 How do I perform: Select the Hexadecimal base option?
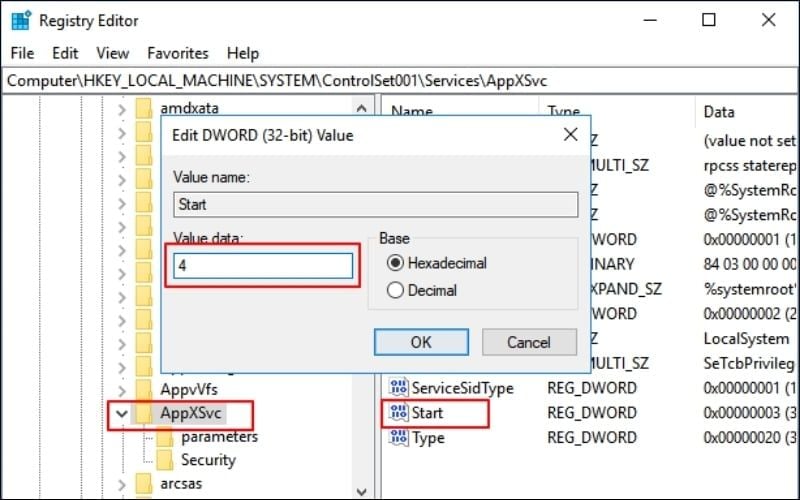point(395,263)
